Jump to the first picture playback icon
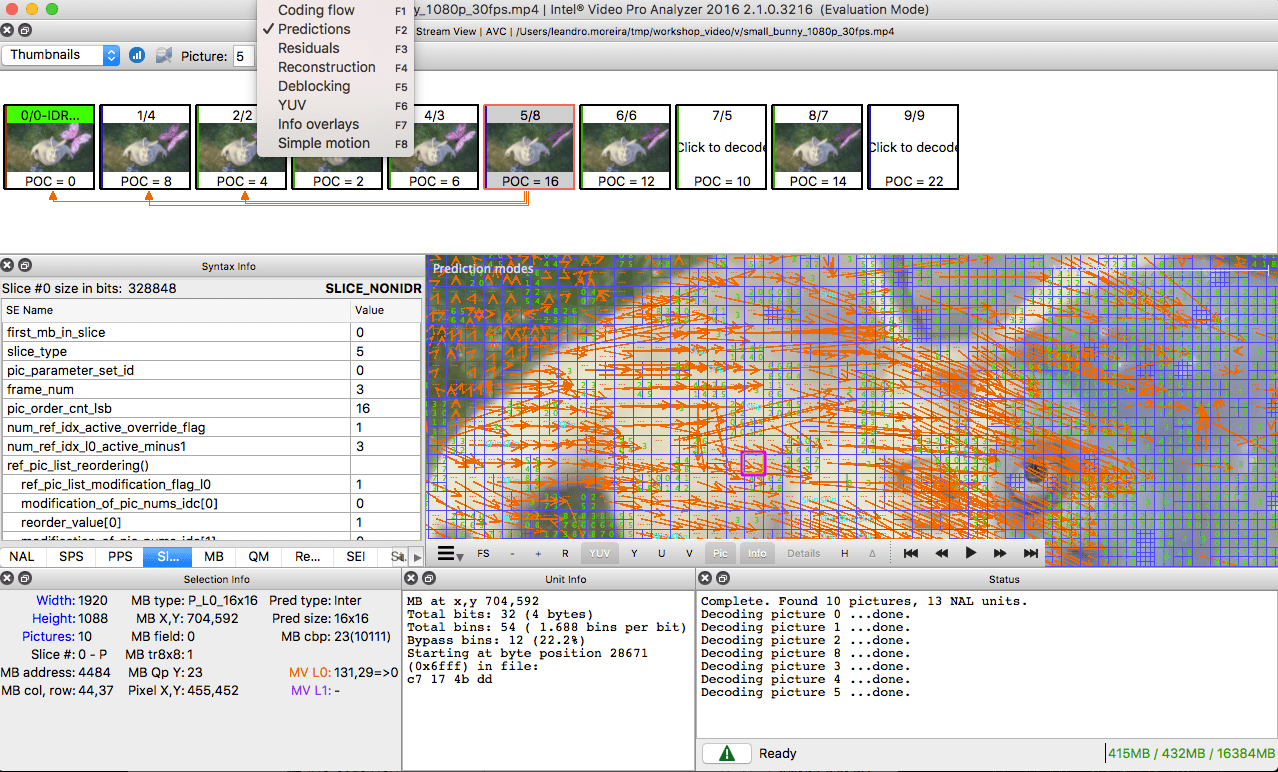This screenshot has width=1278, height=772. click(910, 552)
